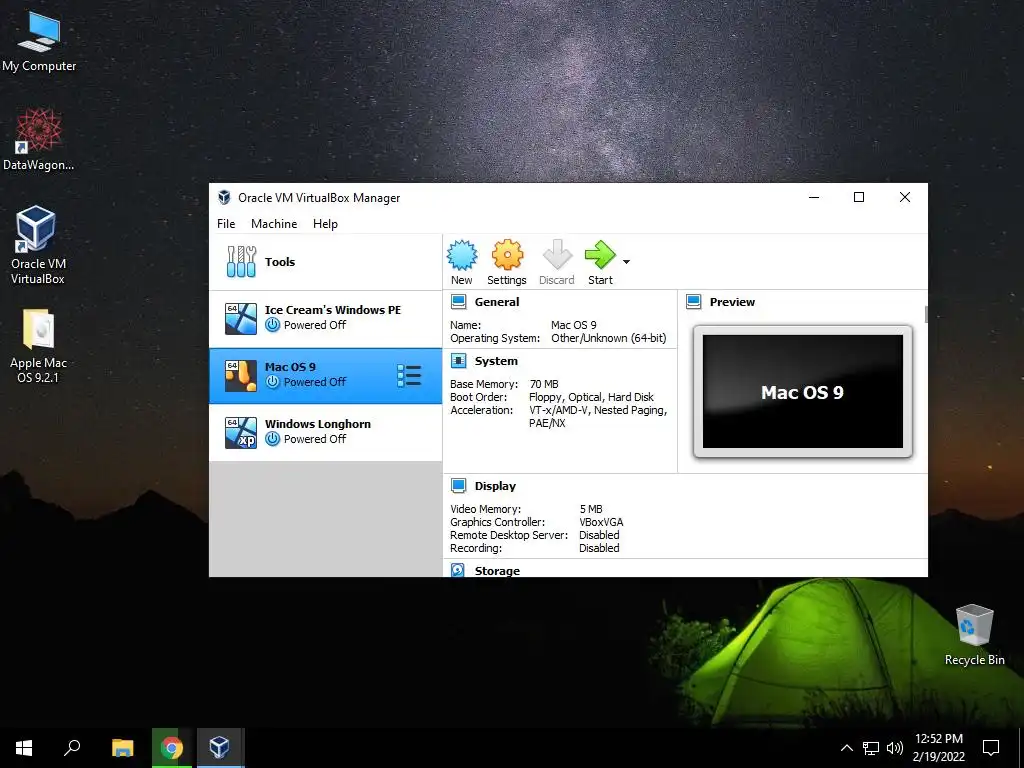The image size is (1024, 768).
Task: Click the System section header
Action: [496, 360]
